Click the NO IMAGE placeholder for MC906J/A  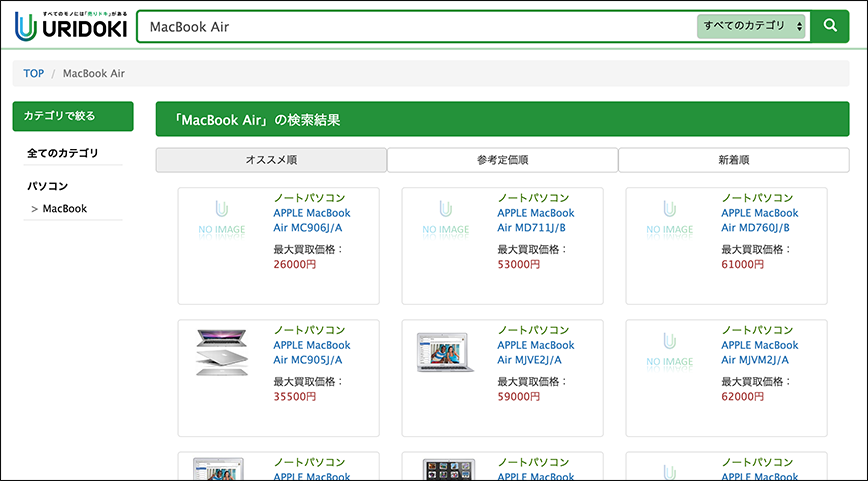tap(222, 219)
